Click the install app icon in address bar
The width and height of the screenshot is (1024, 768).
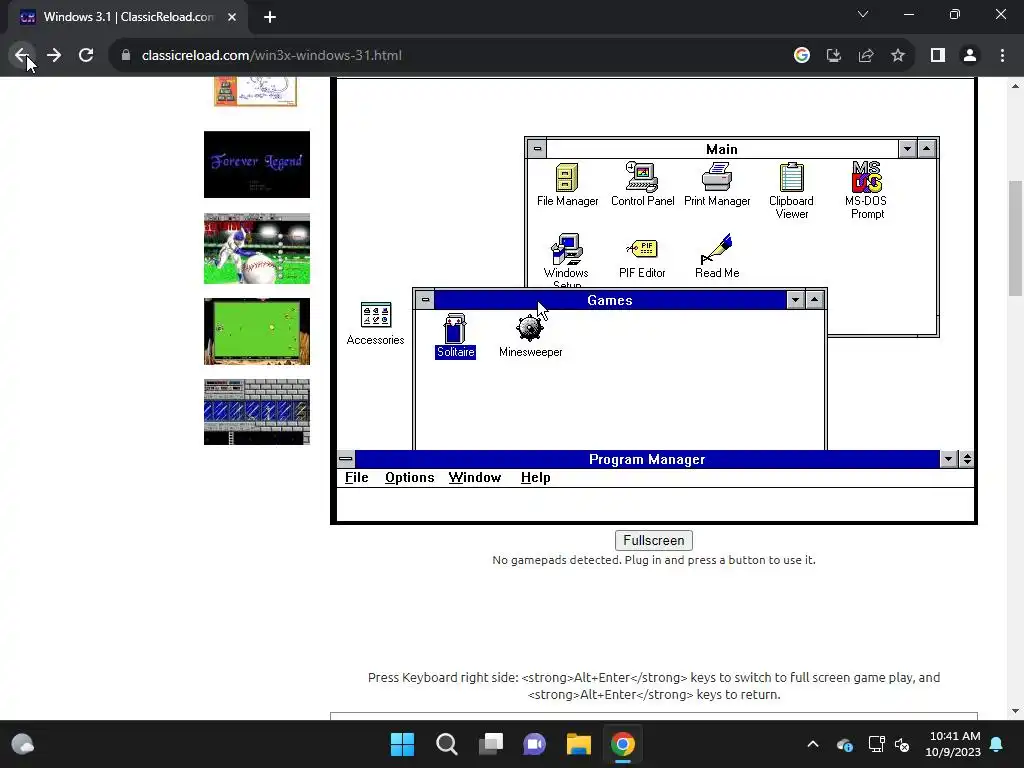(833, 56)
